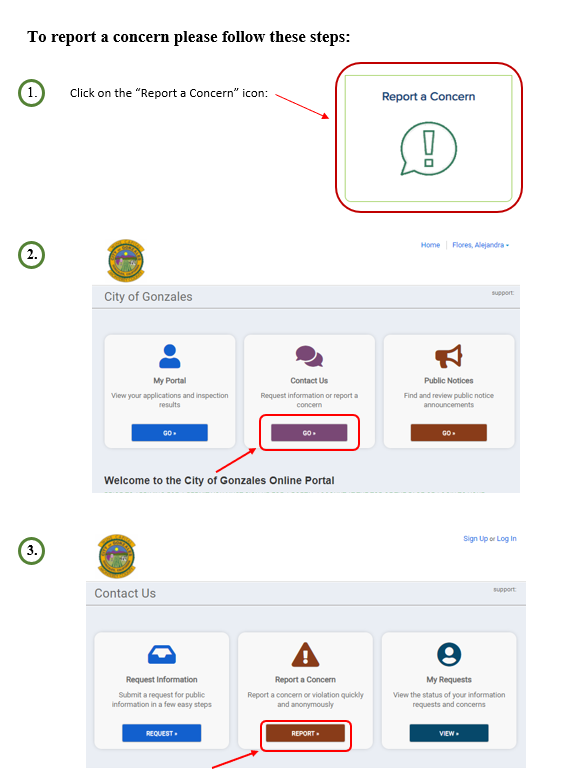Click the Sign Up link
Image resolution: width=565 pixels, height=780 pixels.
[x=475, y=538]
